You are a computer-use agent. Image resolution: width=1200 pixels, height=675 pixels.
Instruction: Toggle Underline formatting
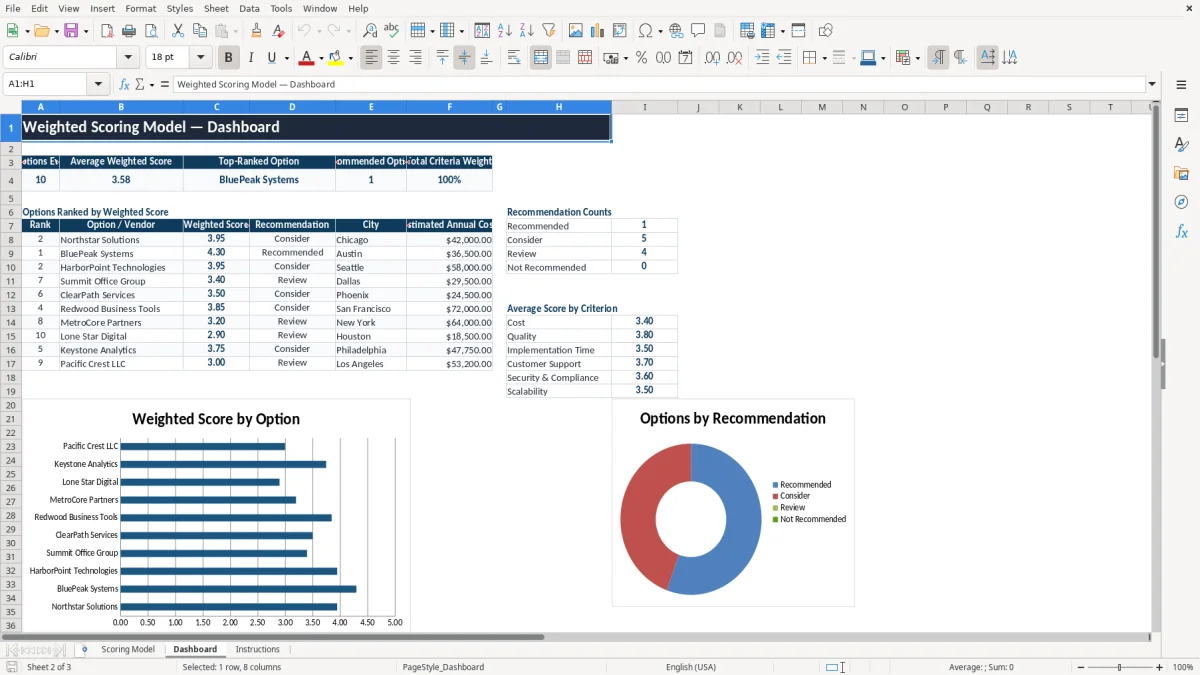tap(271, 58)
